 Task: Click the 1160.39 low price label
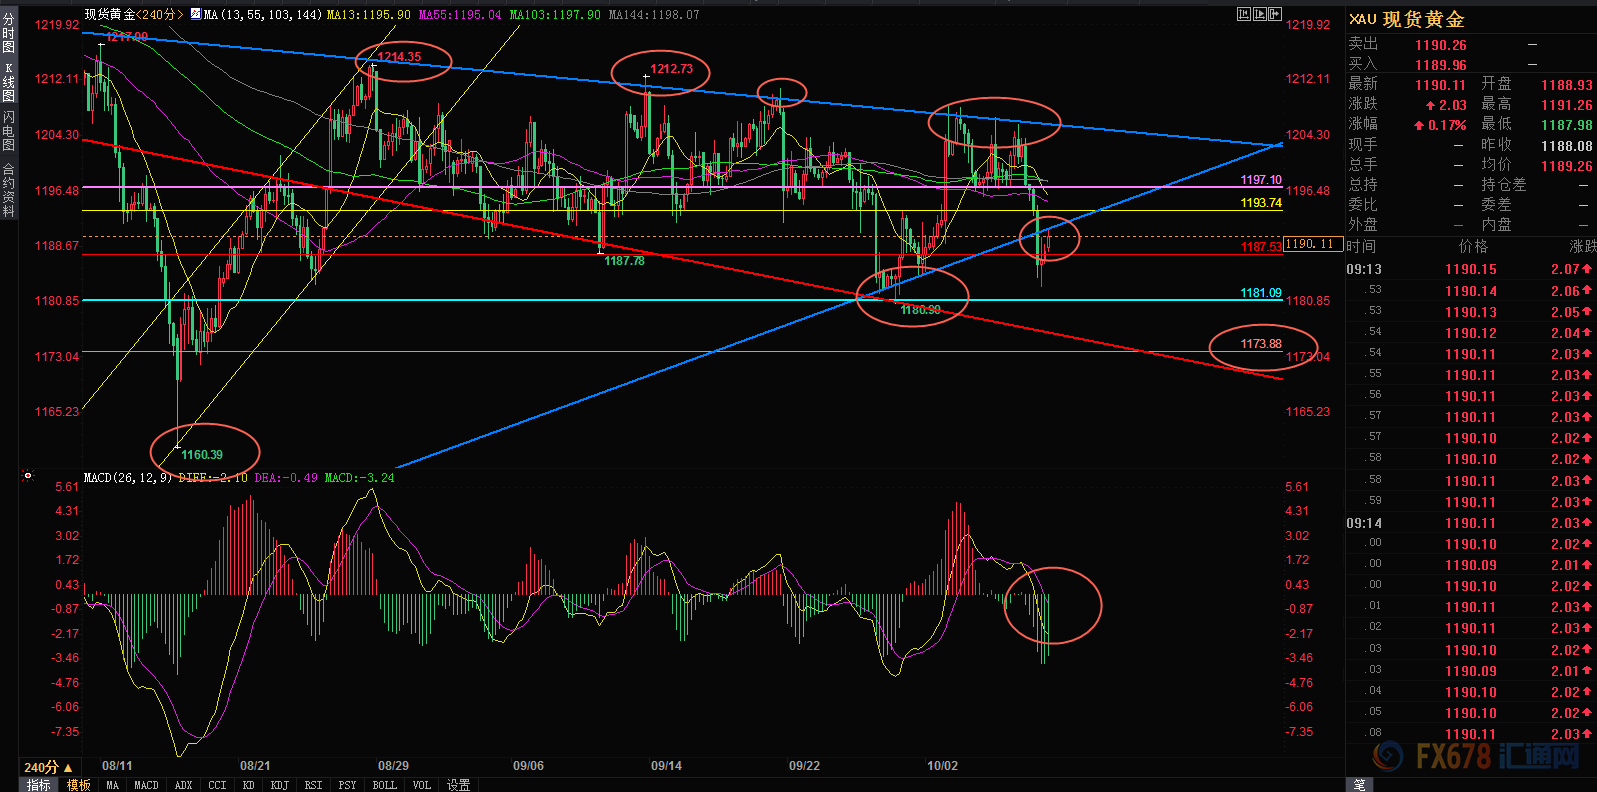pos(202,455)
